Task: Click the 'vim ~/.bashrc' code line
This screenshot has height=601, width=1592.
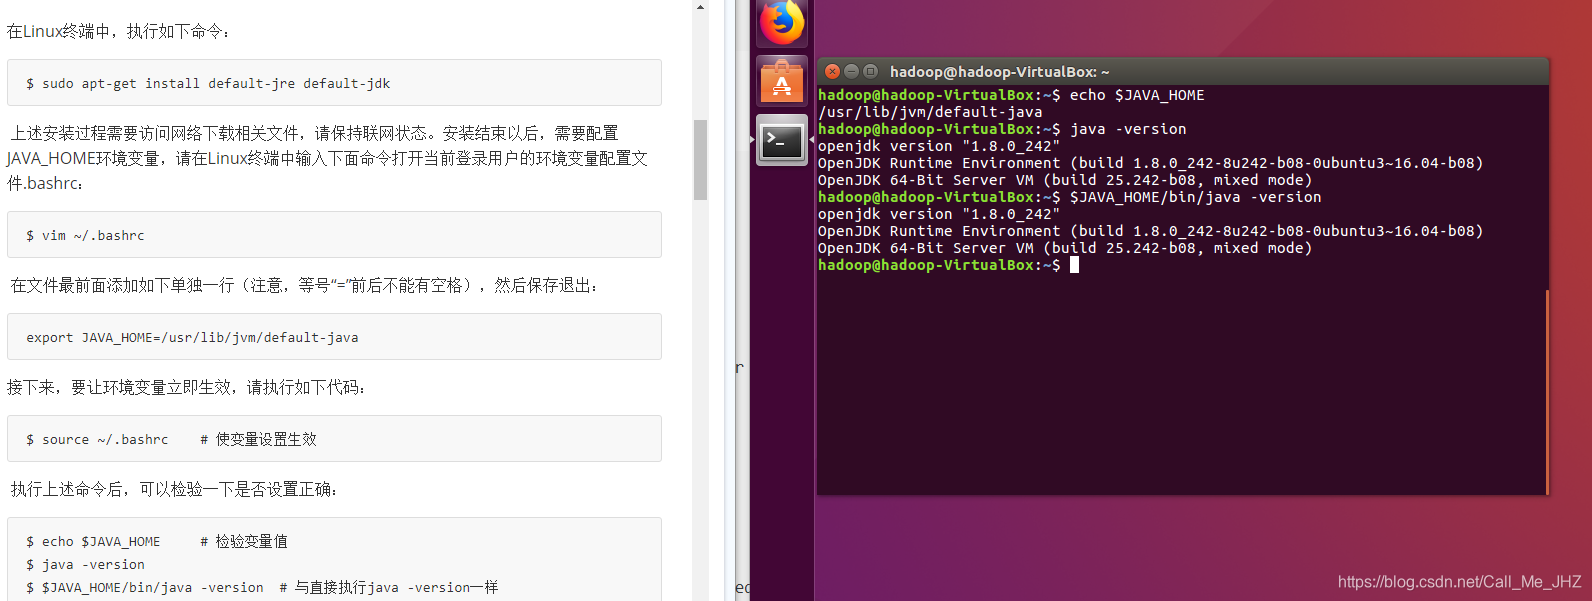Action: (85, 235)
